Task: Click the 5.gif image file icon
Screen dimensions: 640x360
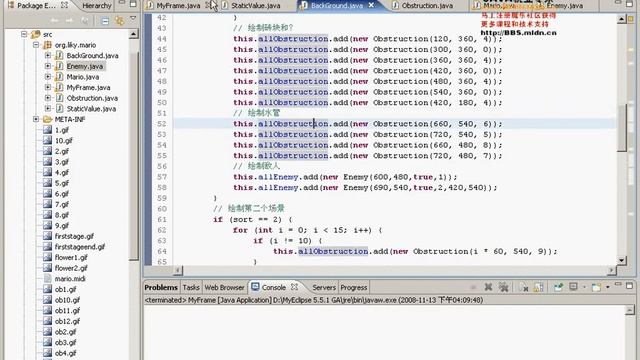Action: click(47, 183)
